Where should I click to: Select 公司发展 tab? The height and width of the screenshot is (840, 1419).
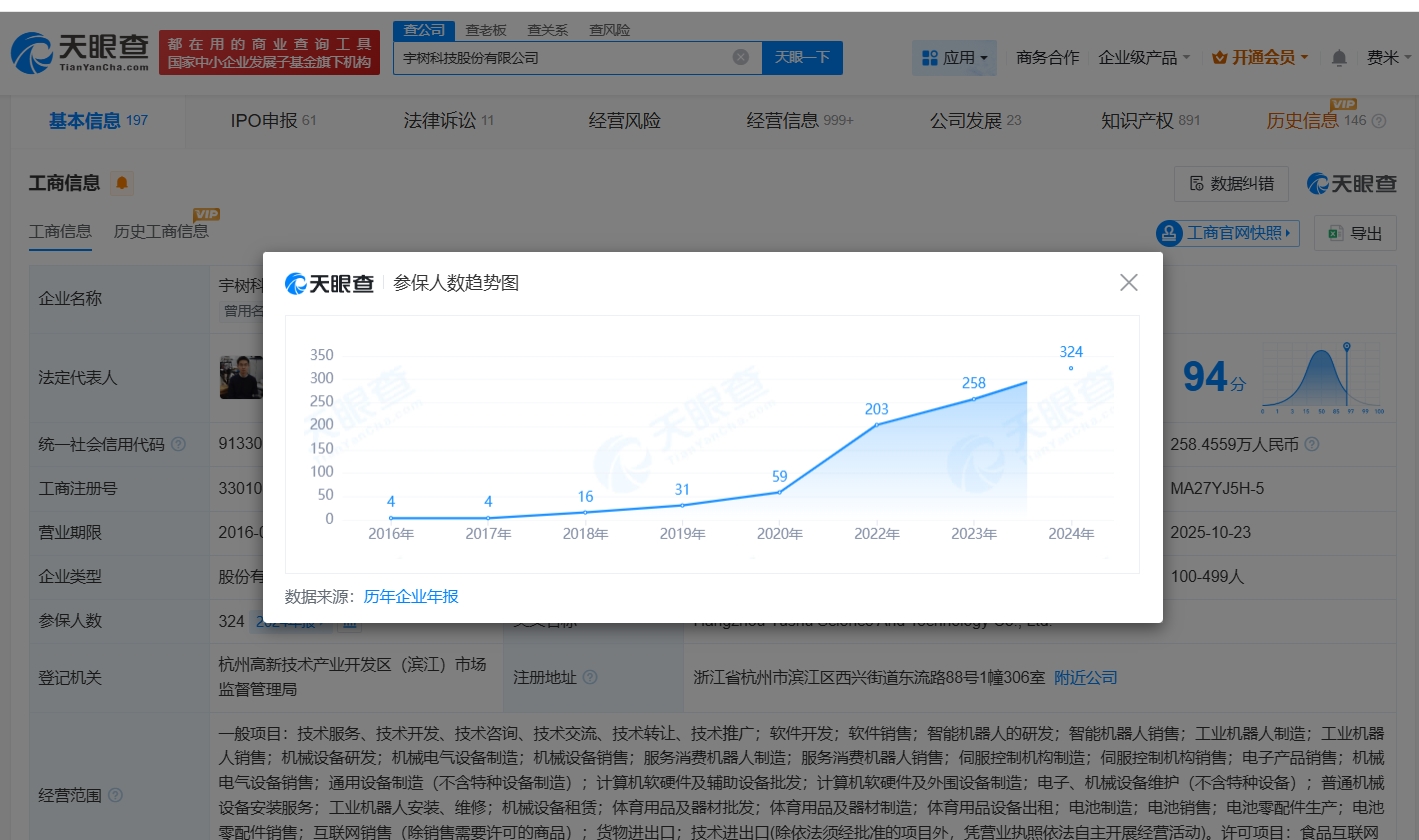coord(975,121)
